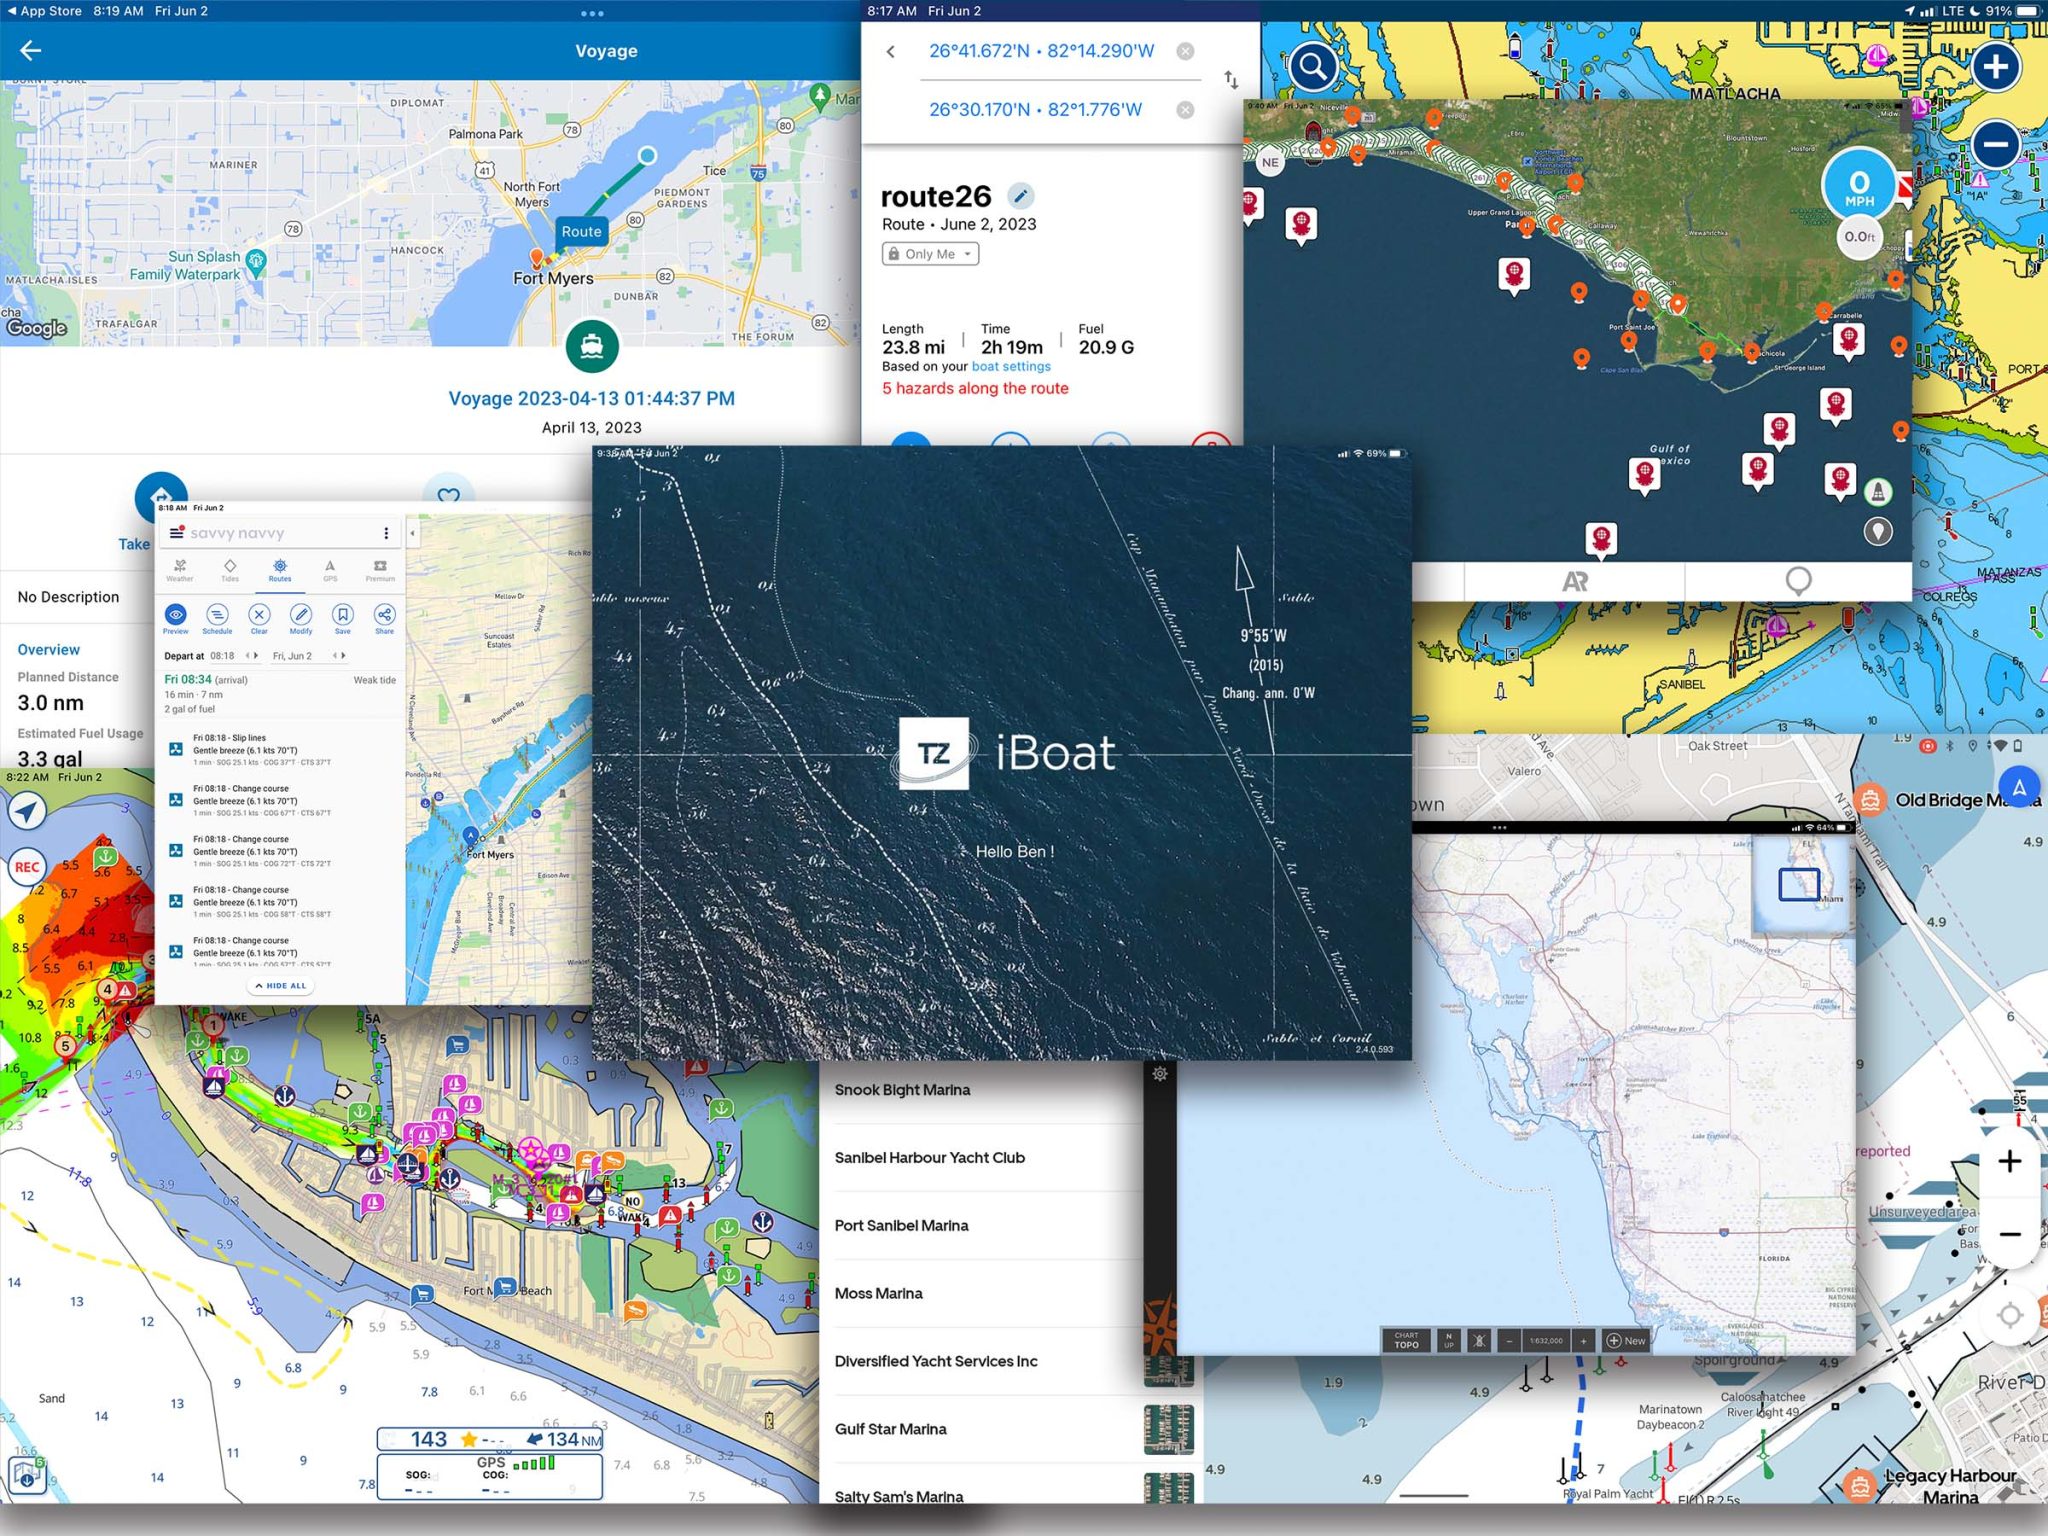Collapse steps with HIDE ALL

click(x=281, y=986)
